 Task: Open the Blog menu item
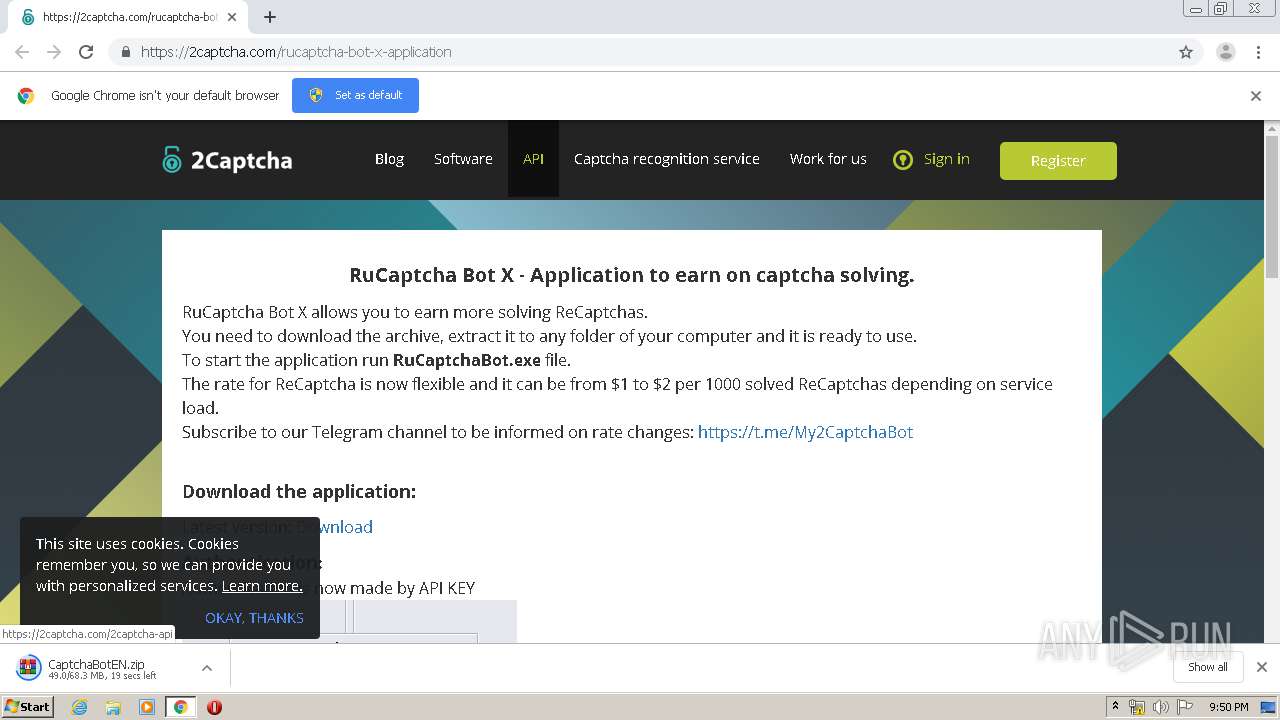tap(389, 159)
